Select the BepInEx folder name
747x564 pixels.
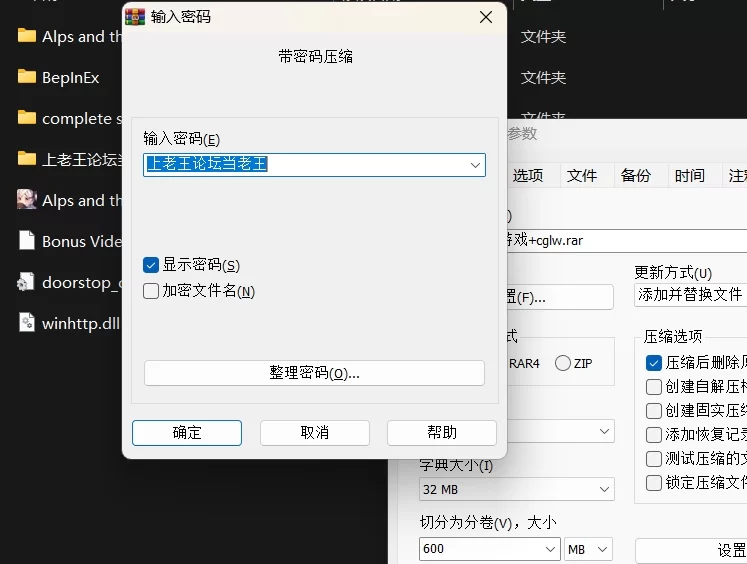click(x=71, y=78)
